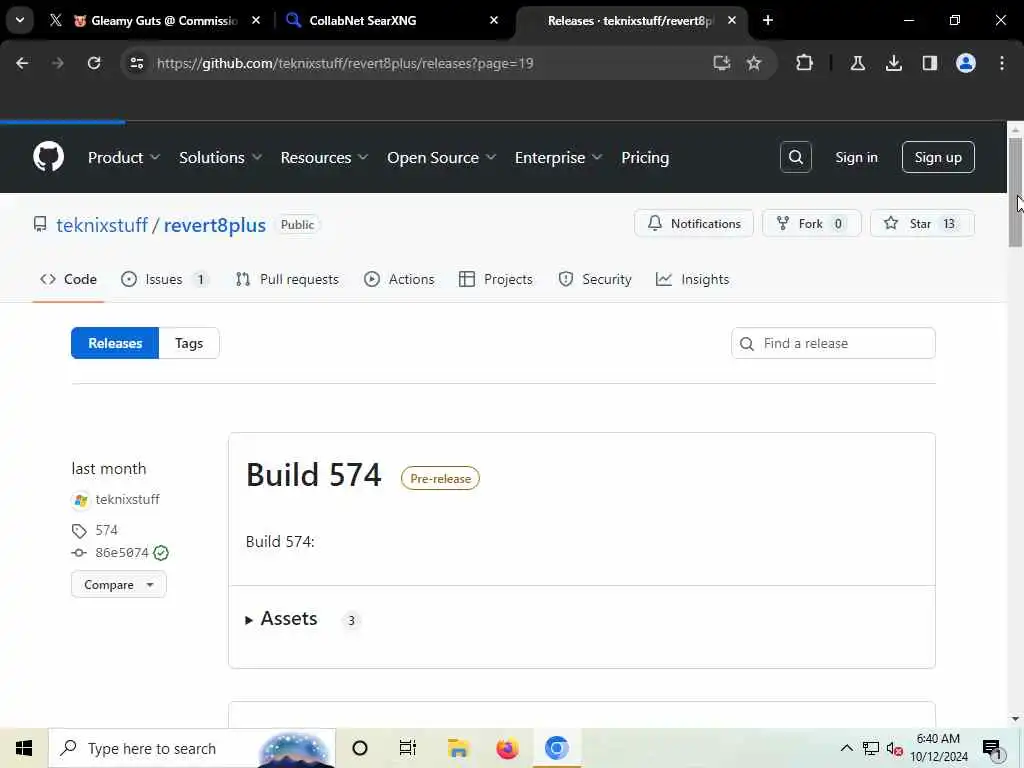This screenshot has height=768, width=1024.
Task: Star the repository
Action: (922, 223)
